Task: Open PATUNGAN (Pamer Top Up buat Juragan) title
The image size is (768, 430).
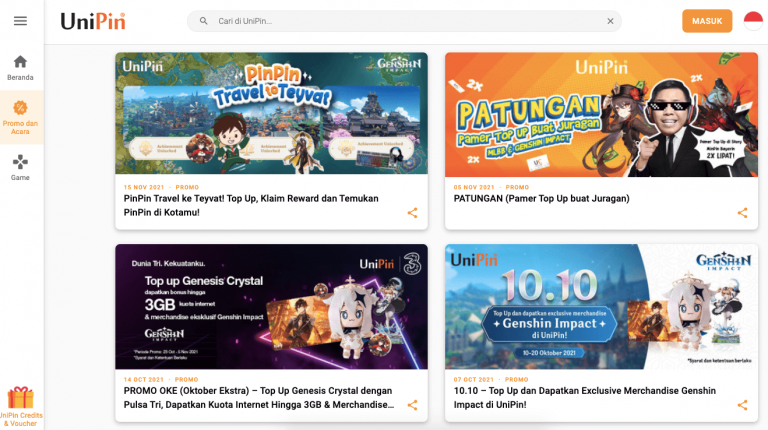Action: click(541, 198)
